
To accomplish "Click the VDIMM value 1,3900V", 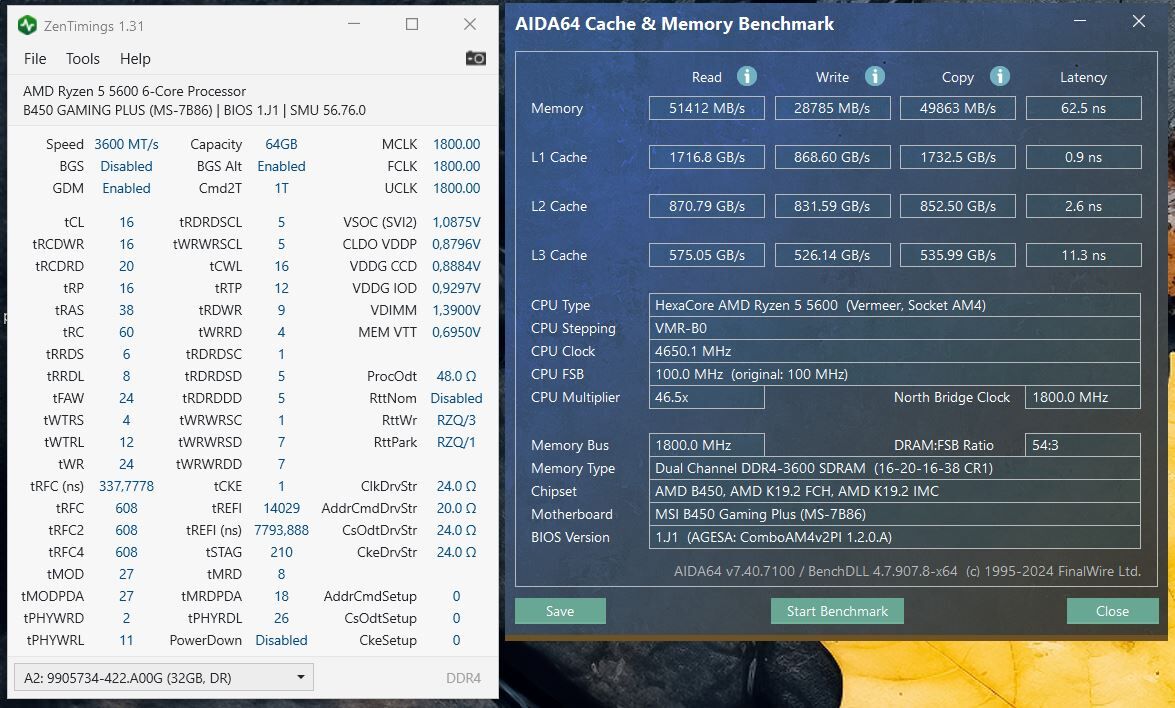I will (x=456, y=310).
